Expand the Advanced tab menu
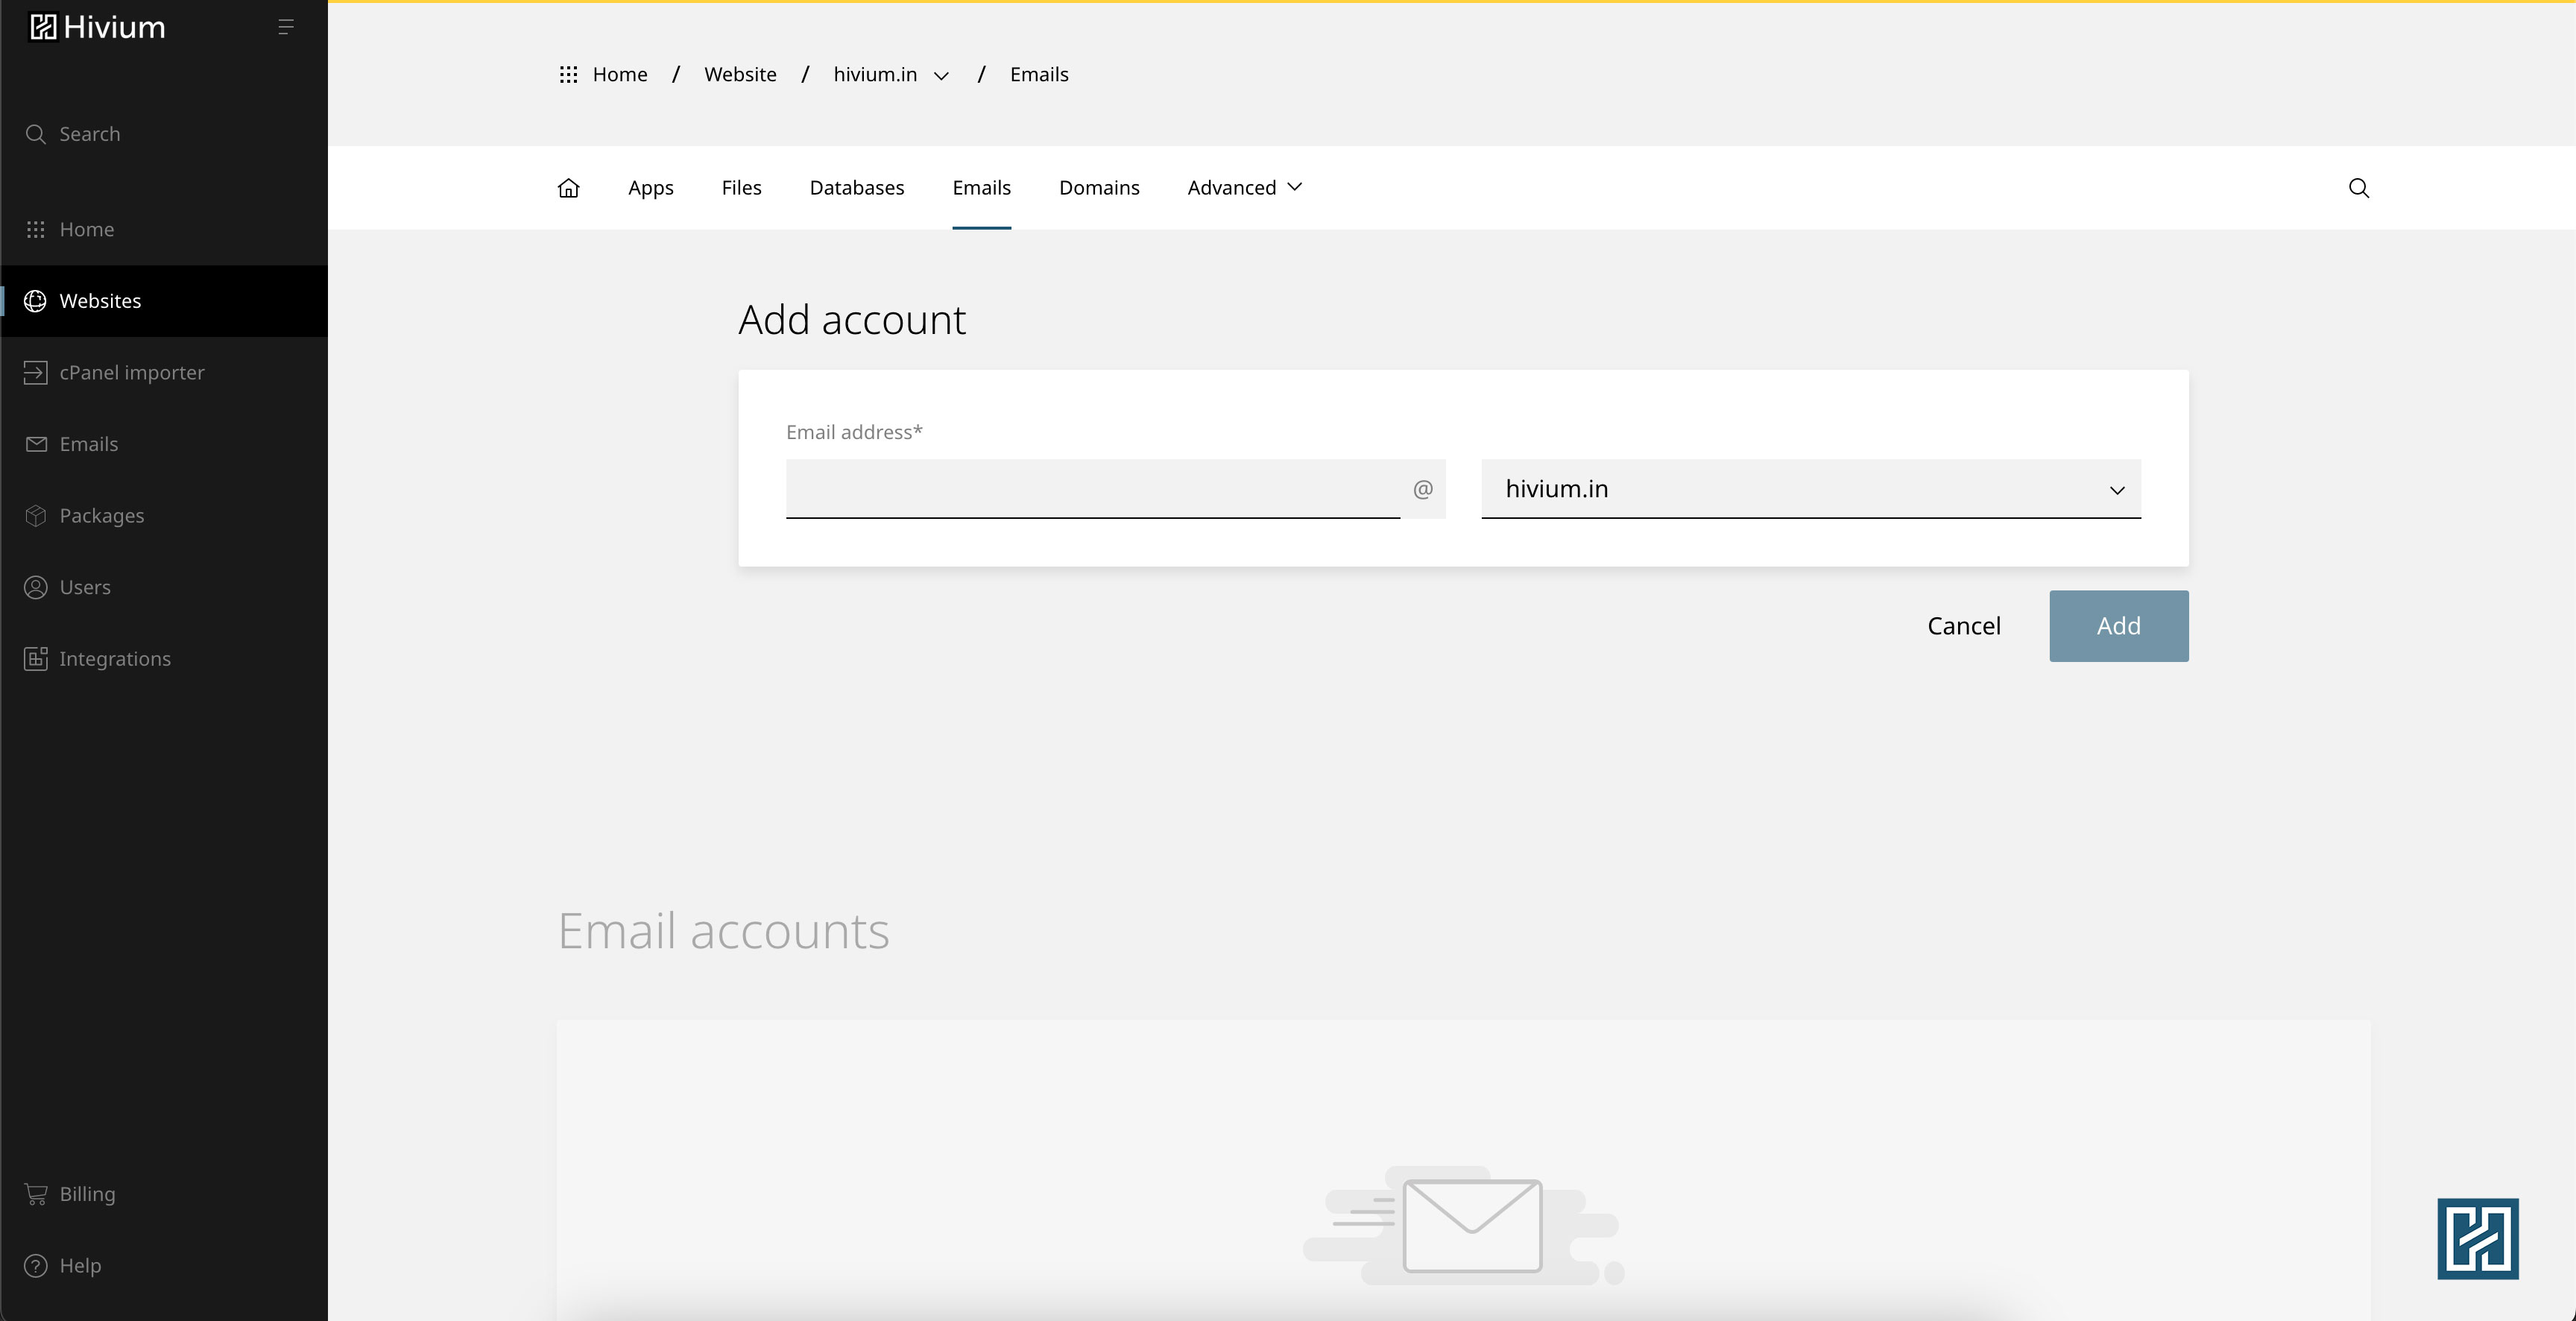Viewport: 2576px width, 1321px height. click(x=1244, y=188)
